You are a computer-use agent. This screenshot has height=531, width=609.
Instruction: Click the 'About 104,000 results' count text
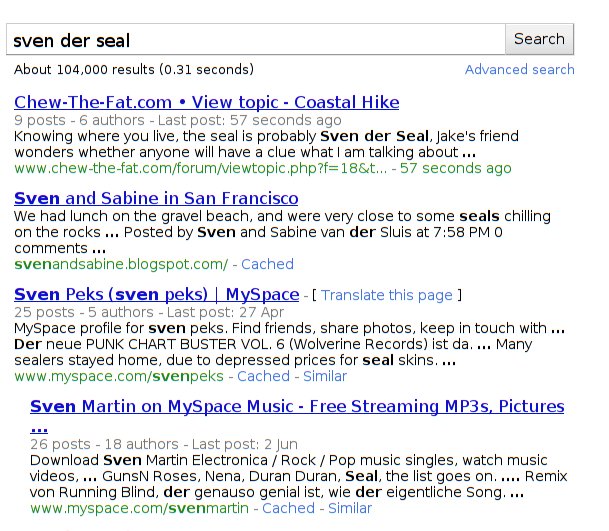pos(134,70)
